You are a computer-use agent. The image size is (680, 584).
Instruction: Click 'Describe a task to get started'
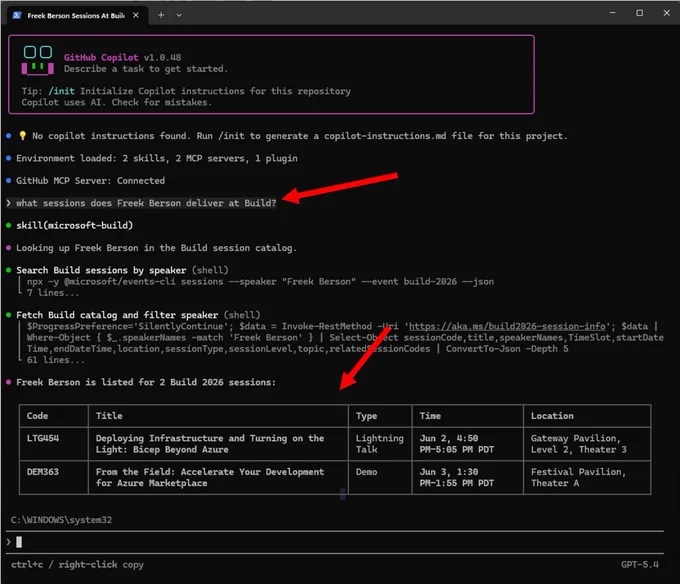coord(146,69)
